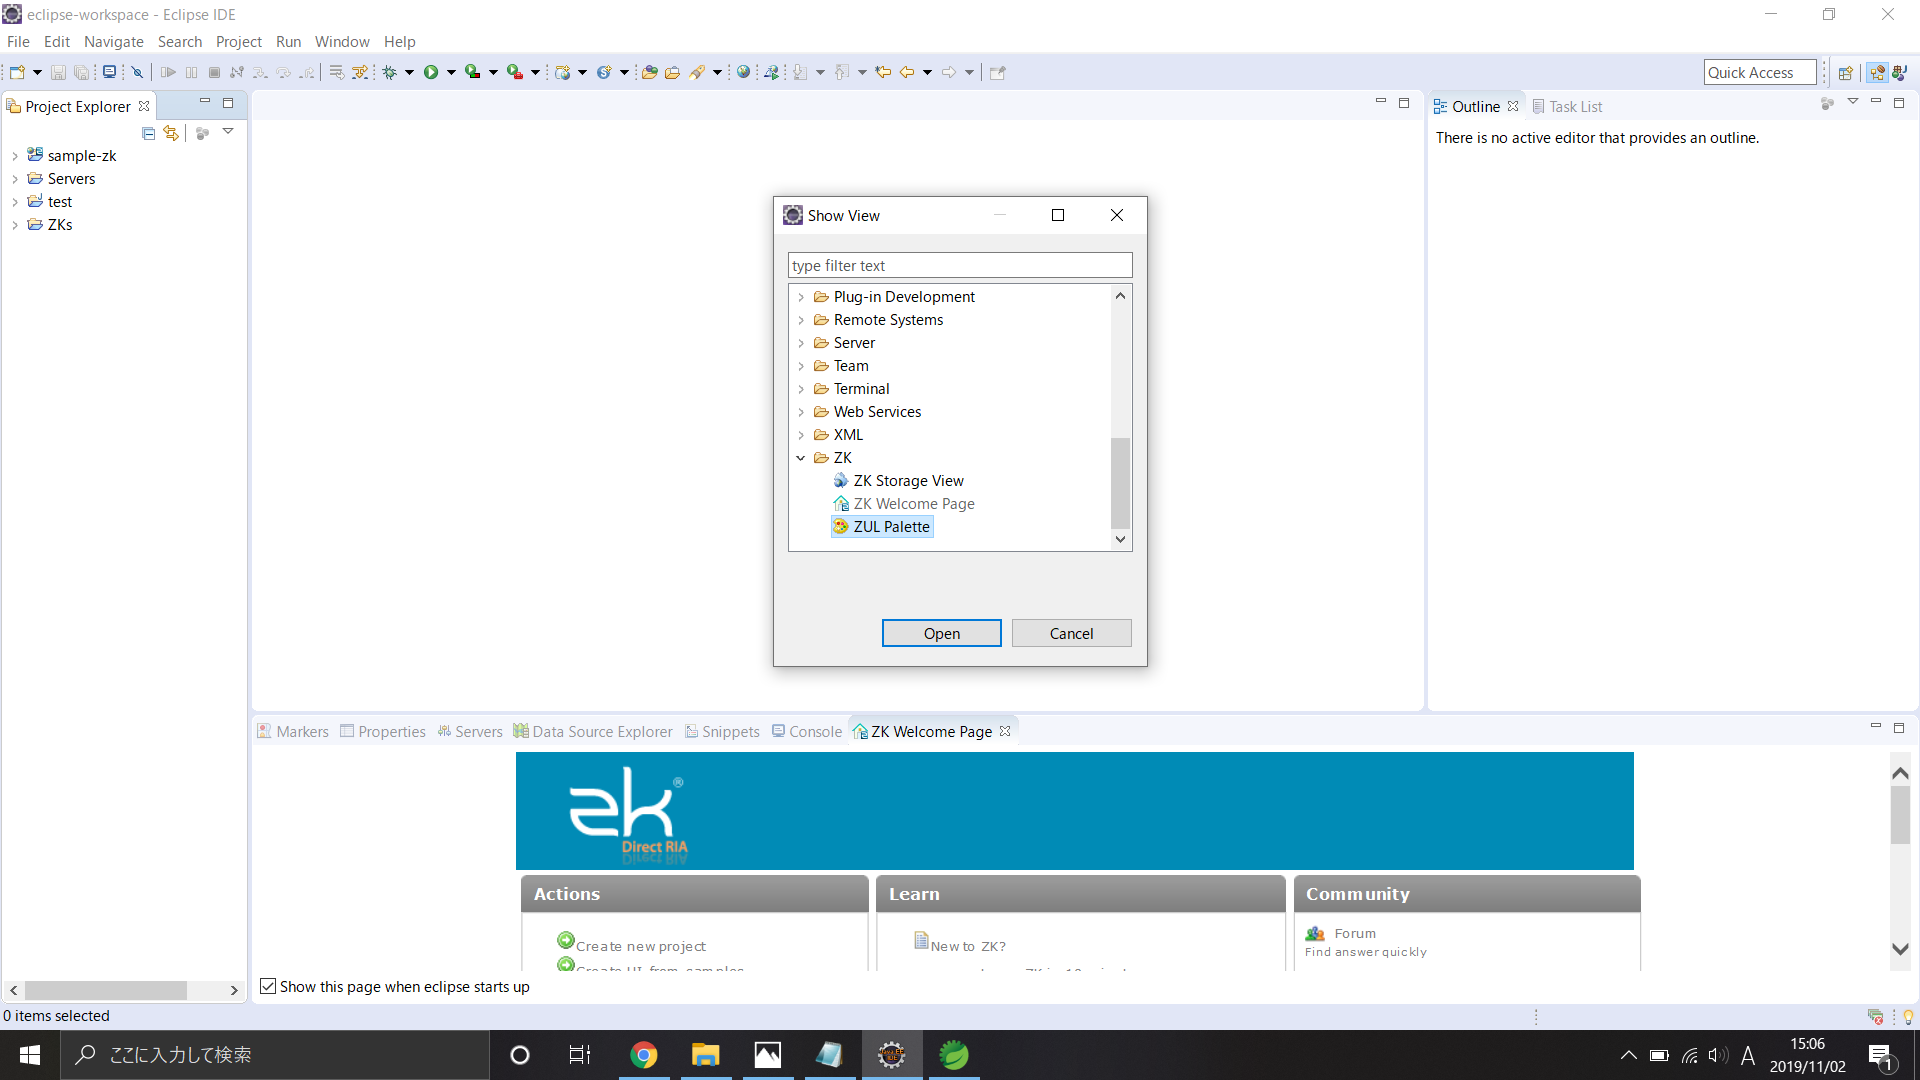Click the Debug bug icon in toolbar

click(x=390, y=72)
